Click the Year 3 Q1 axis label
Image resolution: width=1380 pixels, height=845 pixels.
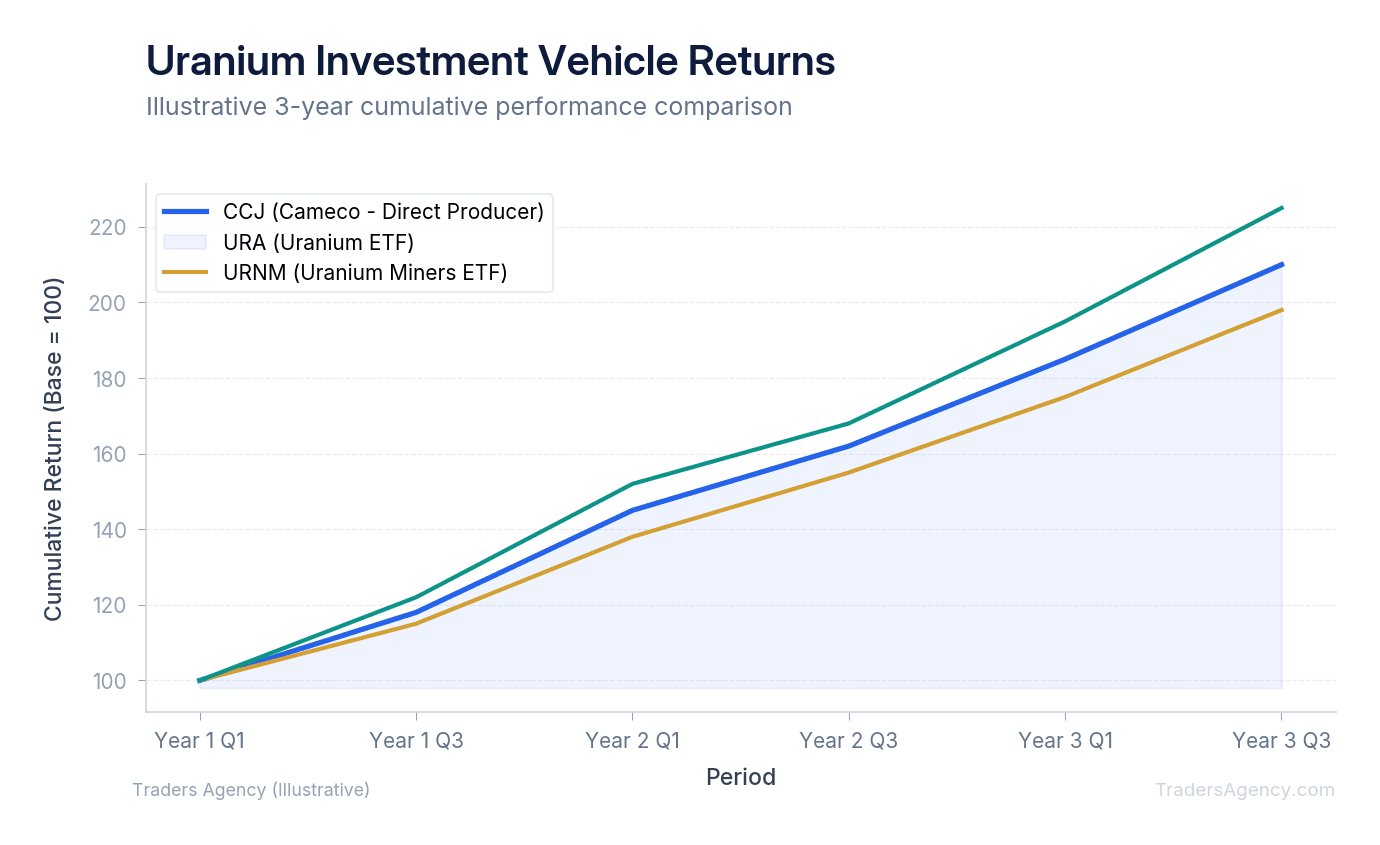tap(1065, 740)
